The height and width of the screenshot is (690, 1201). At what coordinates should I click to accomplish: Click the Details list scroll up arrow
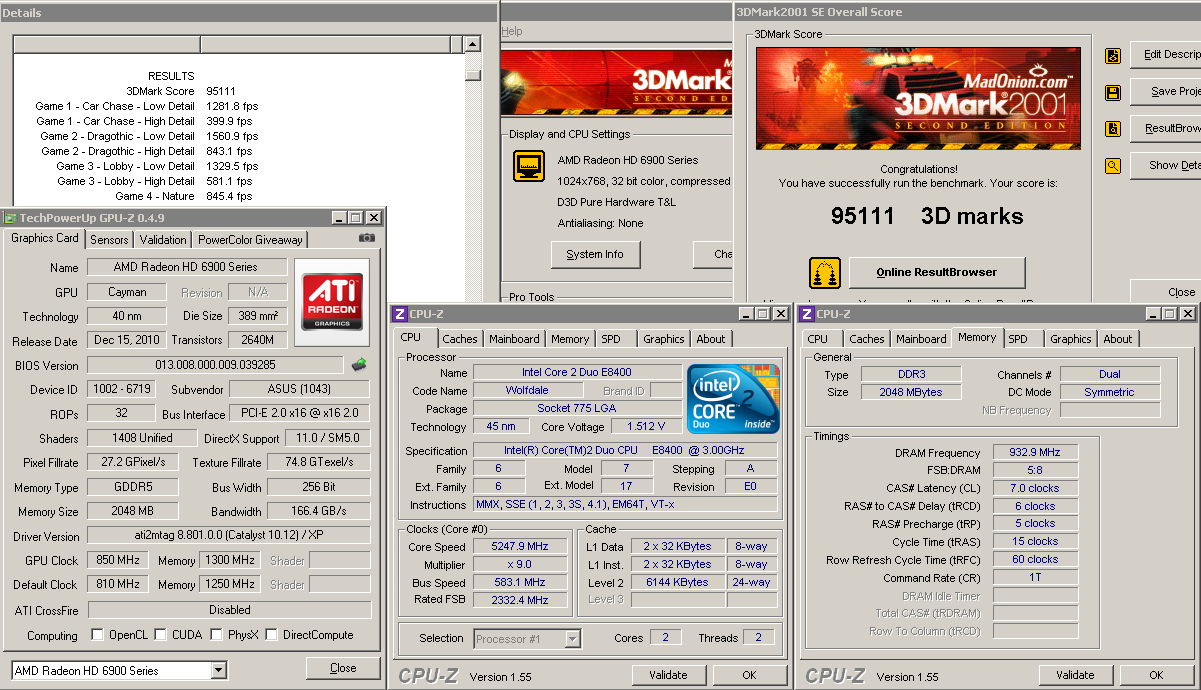click(473, 44)
